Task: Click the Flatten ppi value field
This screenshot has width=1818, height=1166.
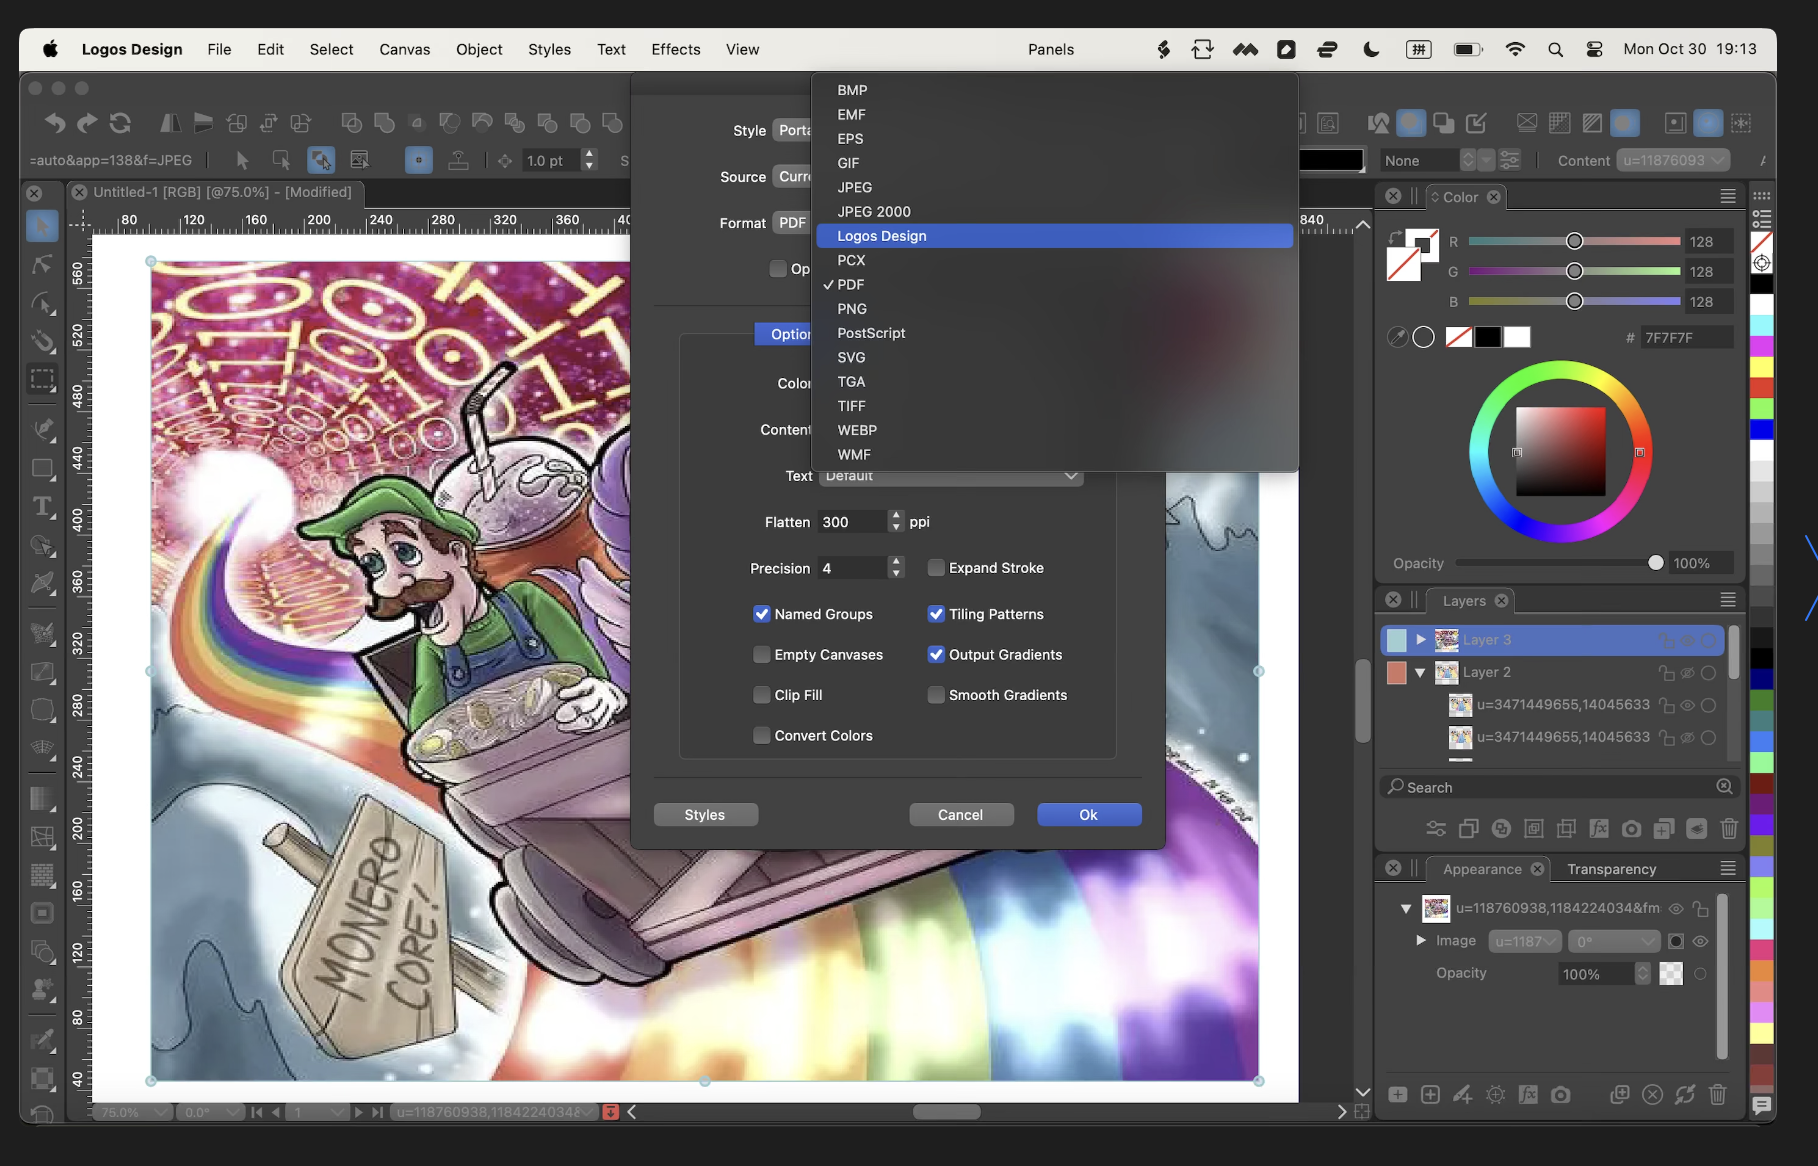Action: 851,522
